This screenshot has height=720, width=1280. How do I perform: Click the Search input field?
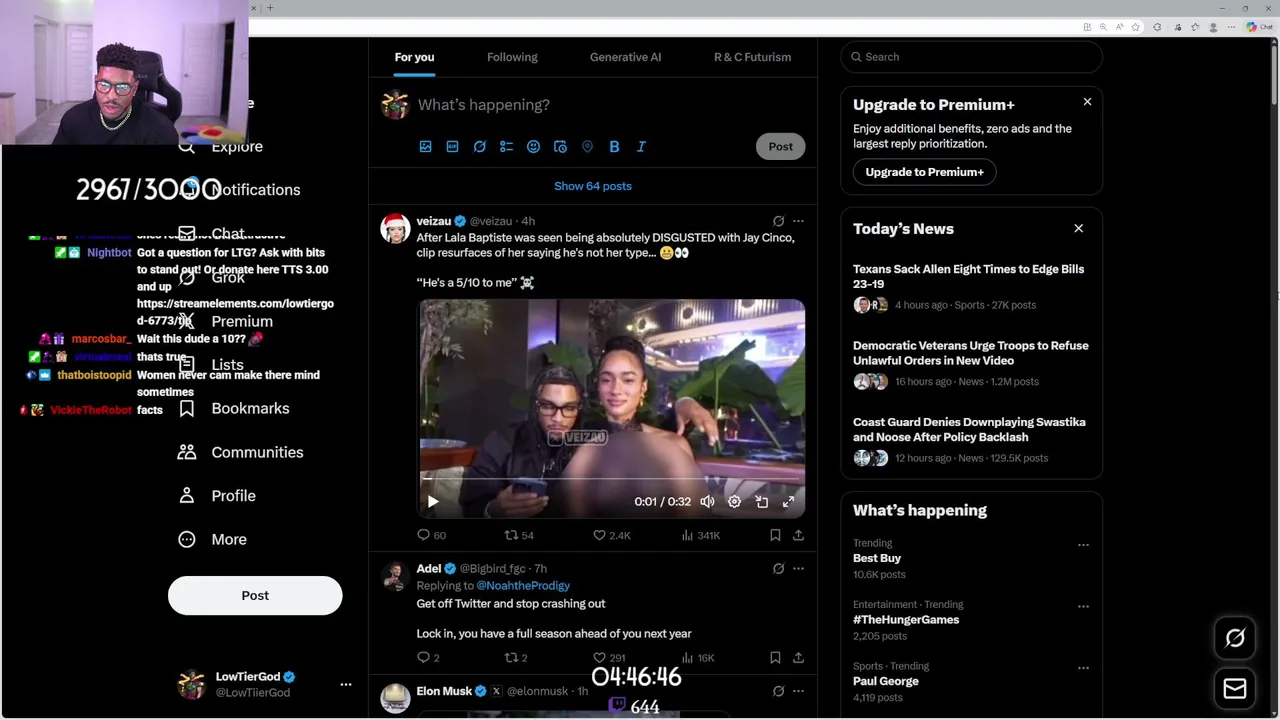tap(971, 57)
